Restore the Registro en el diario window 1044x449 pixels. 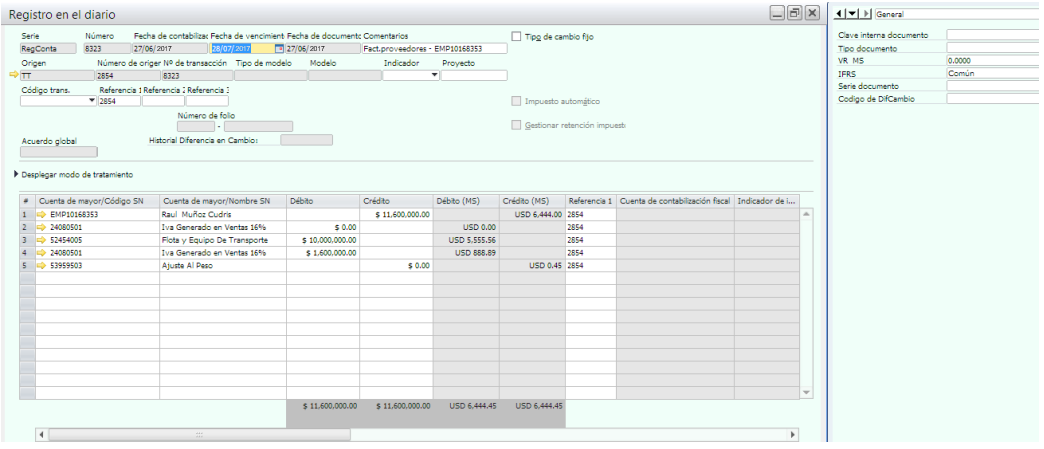click(x=794, y=14)
